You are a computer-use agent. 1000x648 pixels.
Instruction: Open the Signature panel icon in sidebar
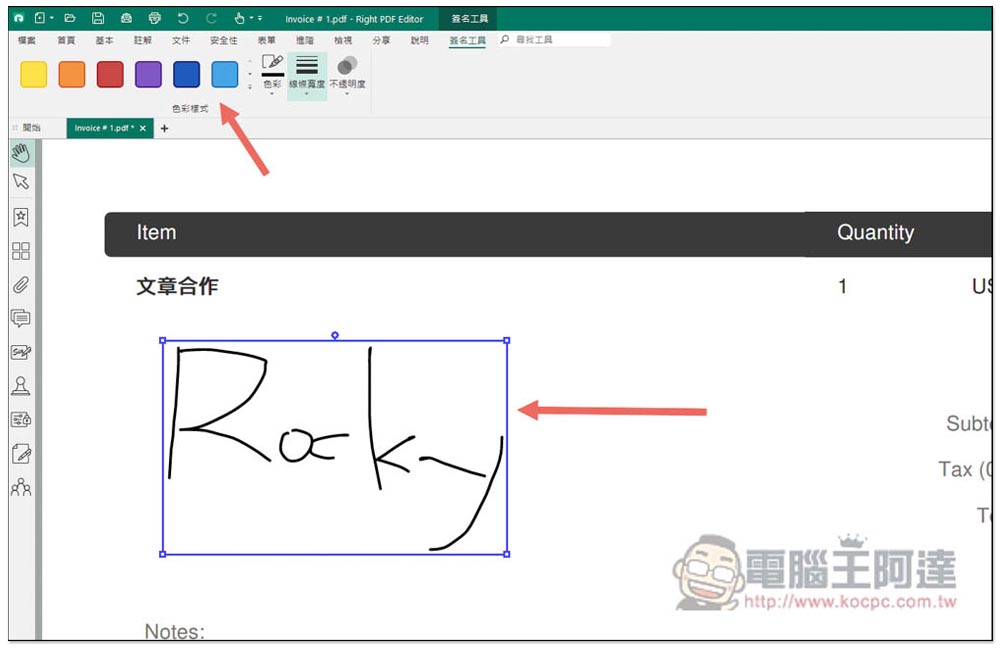(x=20, y=352)
